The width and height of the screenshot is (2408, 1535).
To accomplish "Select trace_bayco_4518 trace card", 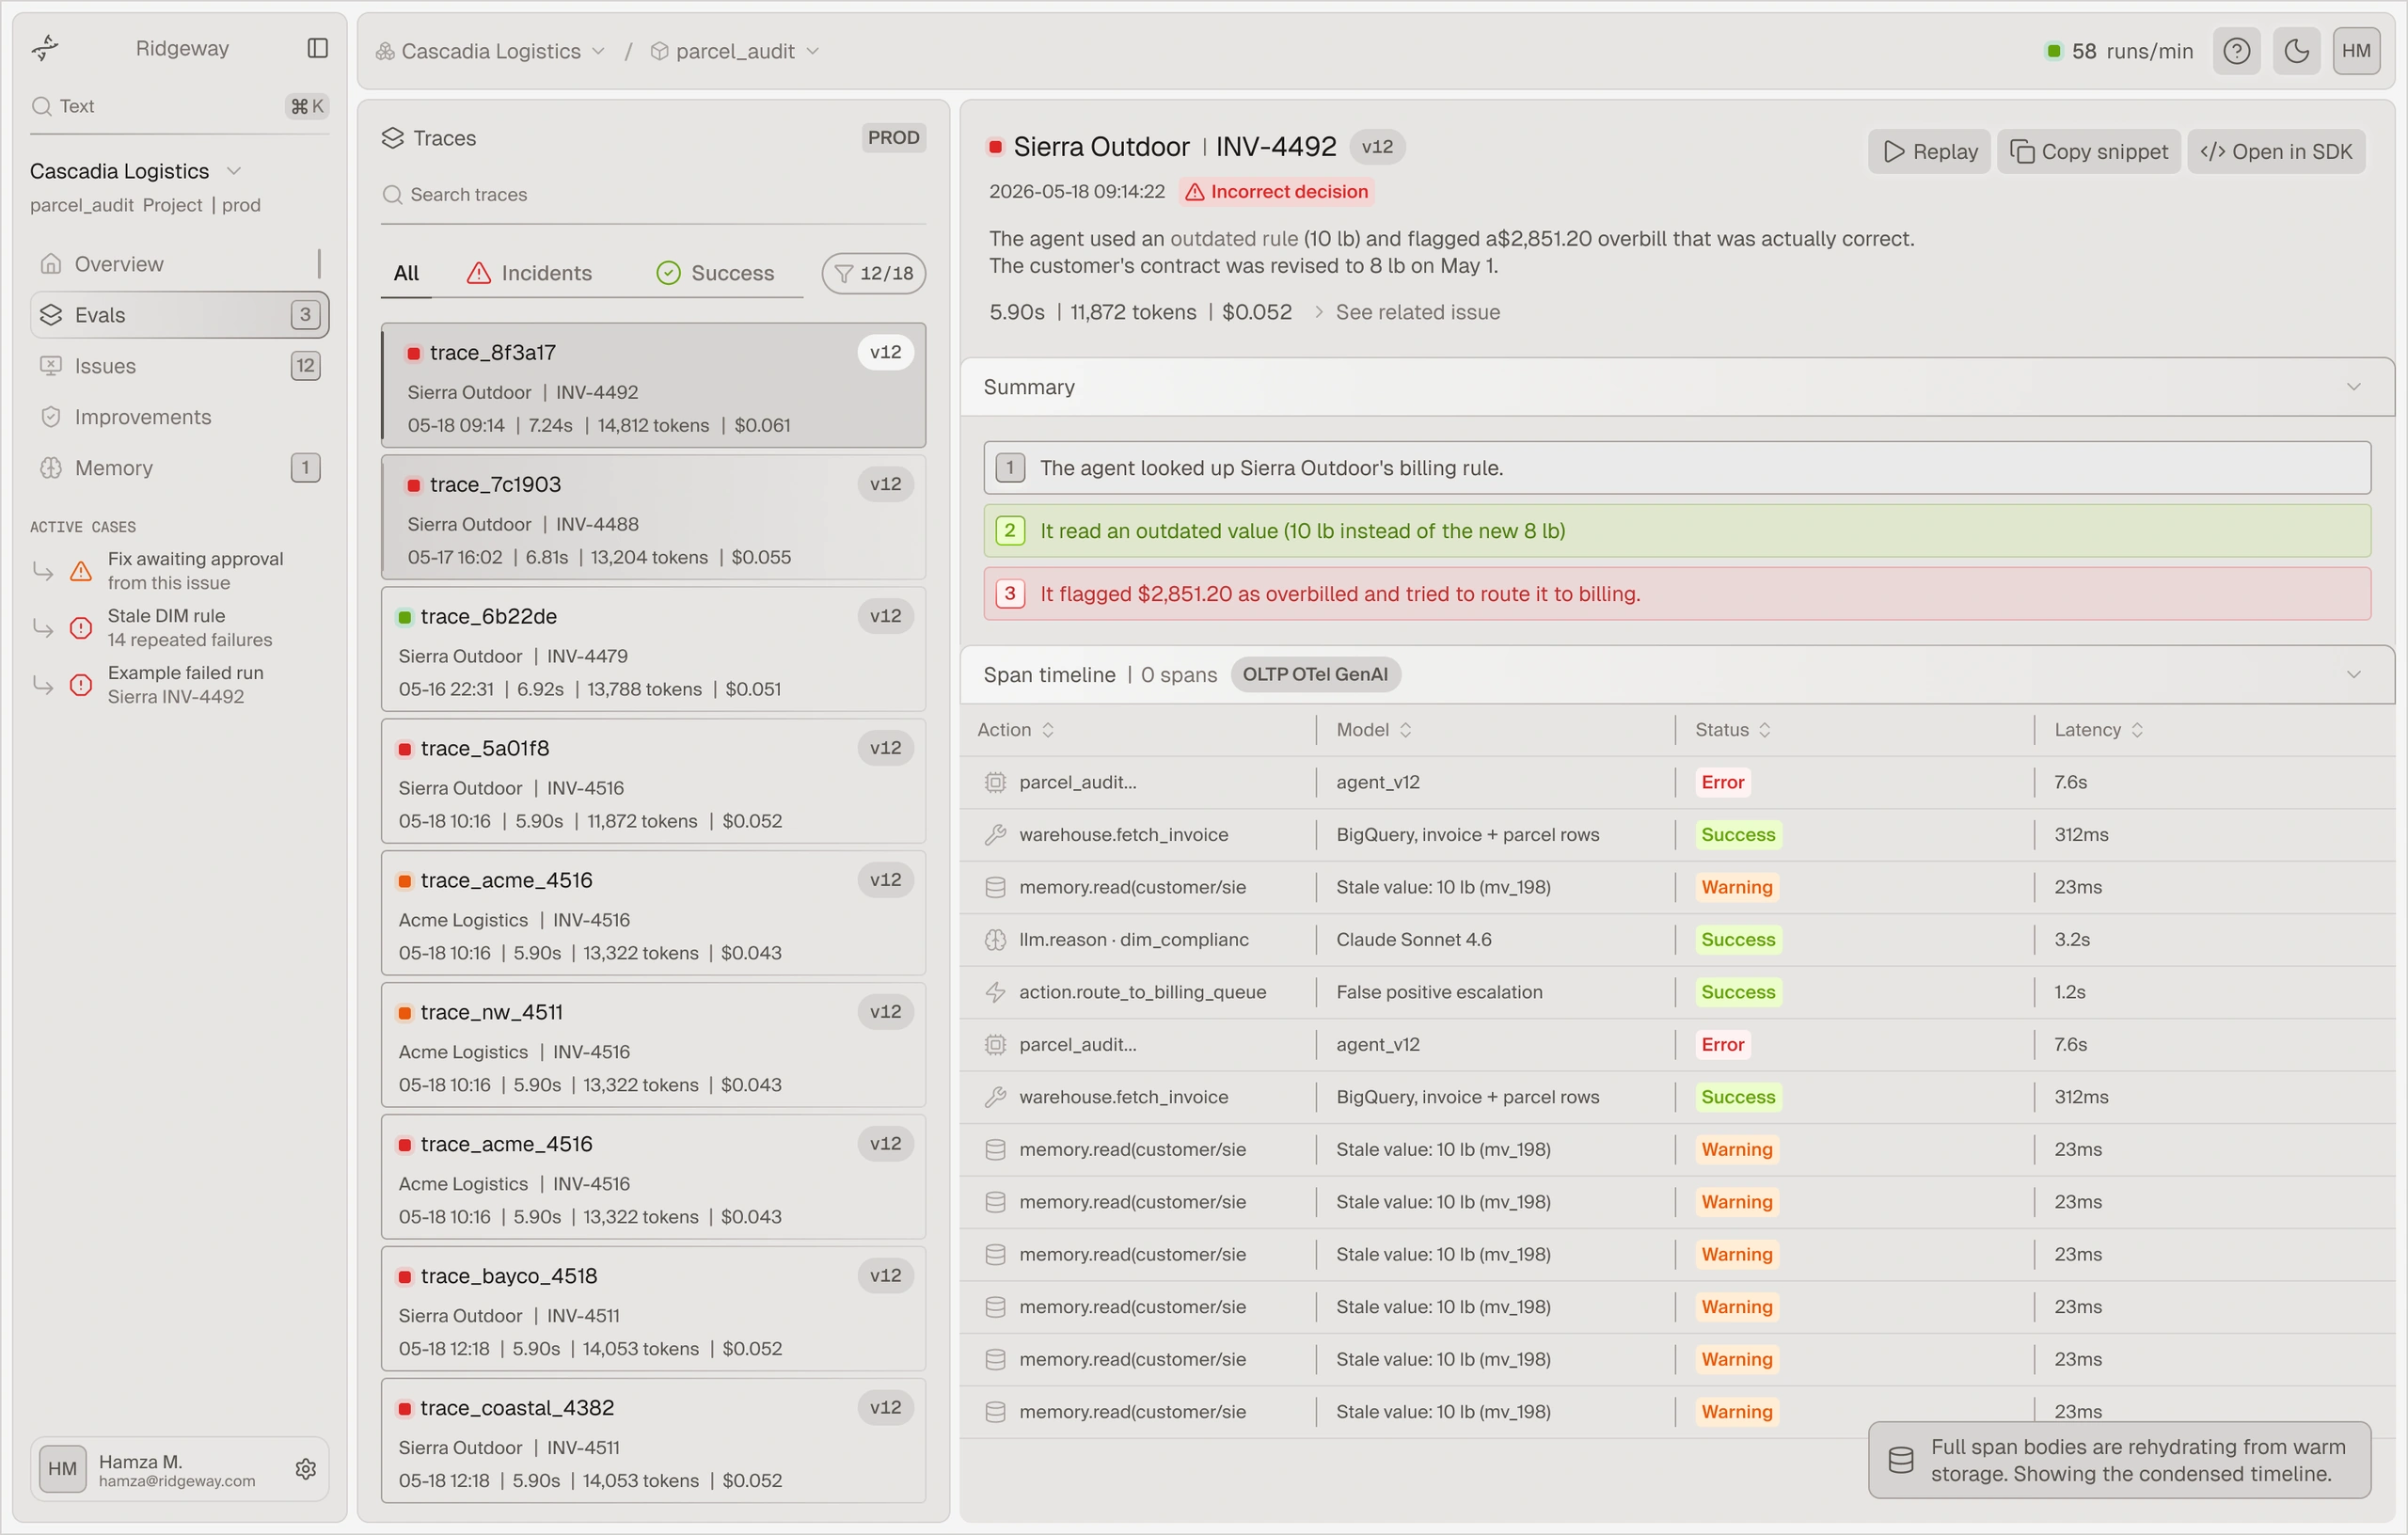I will pos(653,1310).
